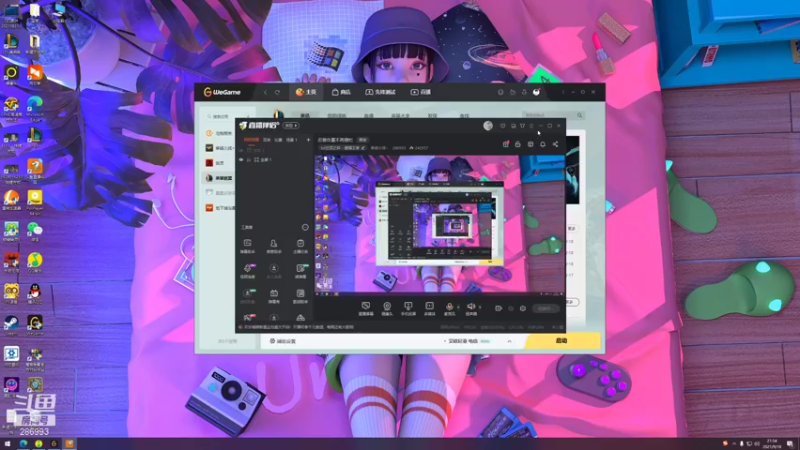Image resolution: width=800 pixels, height=450 pixels.
Task: Click the start broadcast button
Action: 545,308
